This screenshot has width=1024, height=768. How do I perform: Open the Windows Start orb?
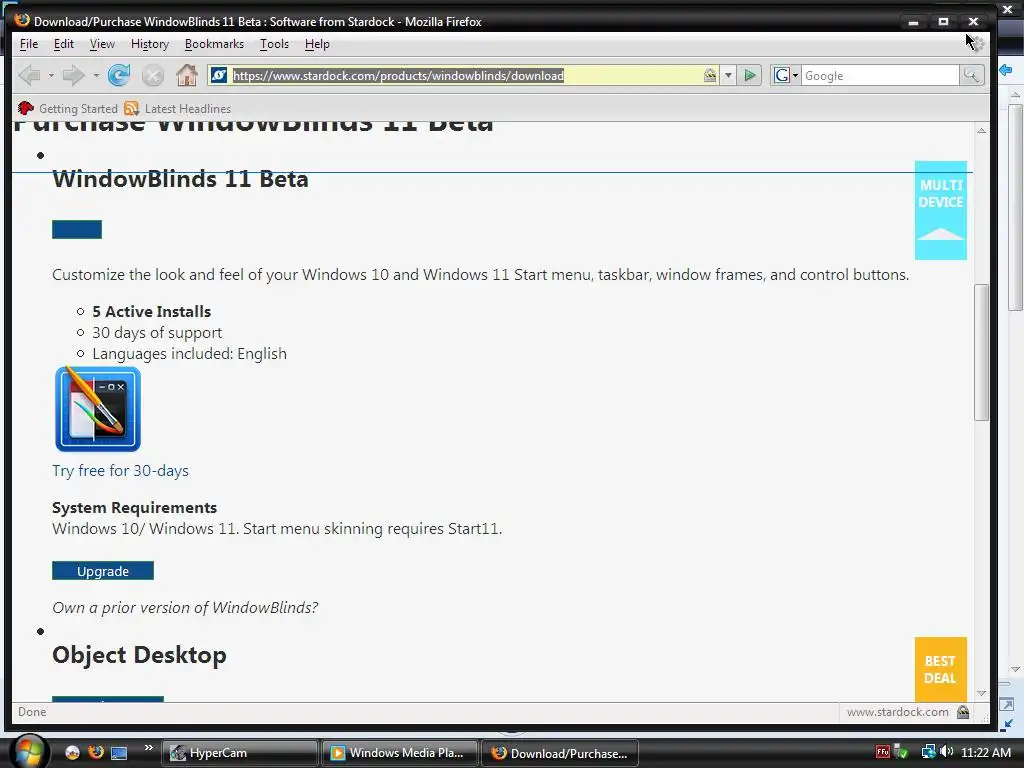[x=28, y=752]
